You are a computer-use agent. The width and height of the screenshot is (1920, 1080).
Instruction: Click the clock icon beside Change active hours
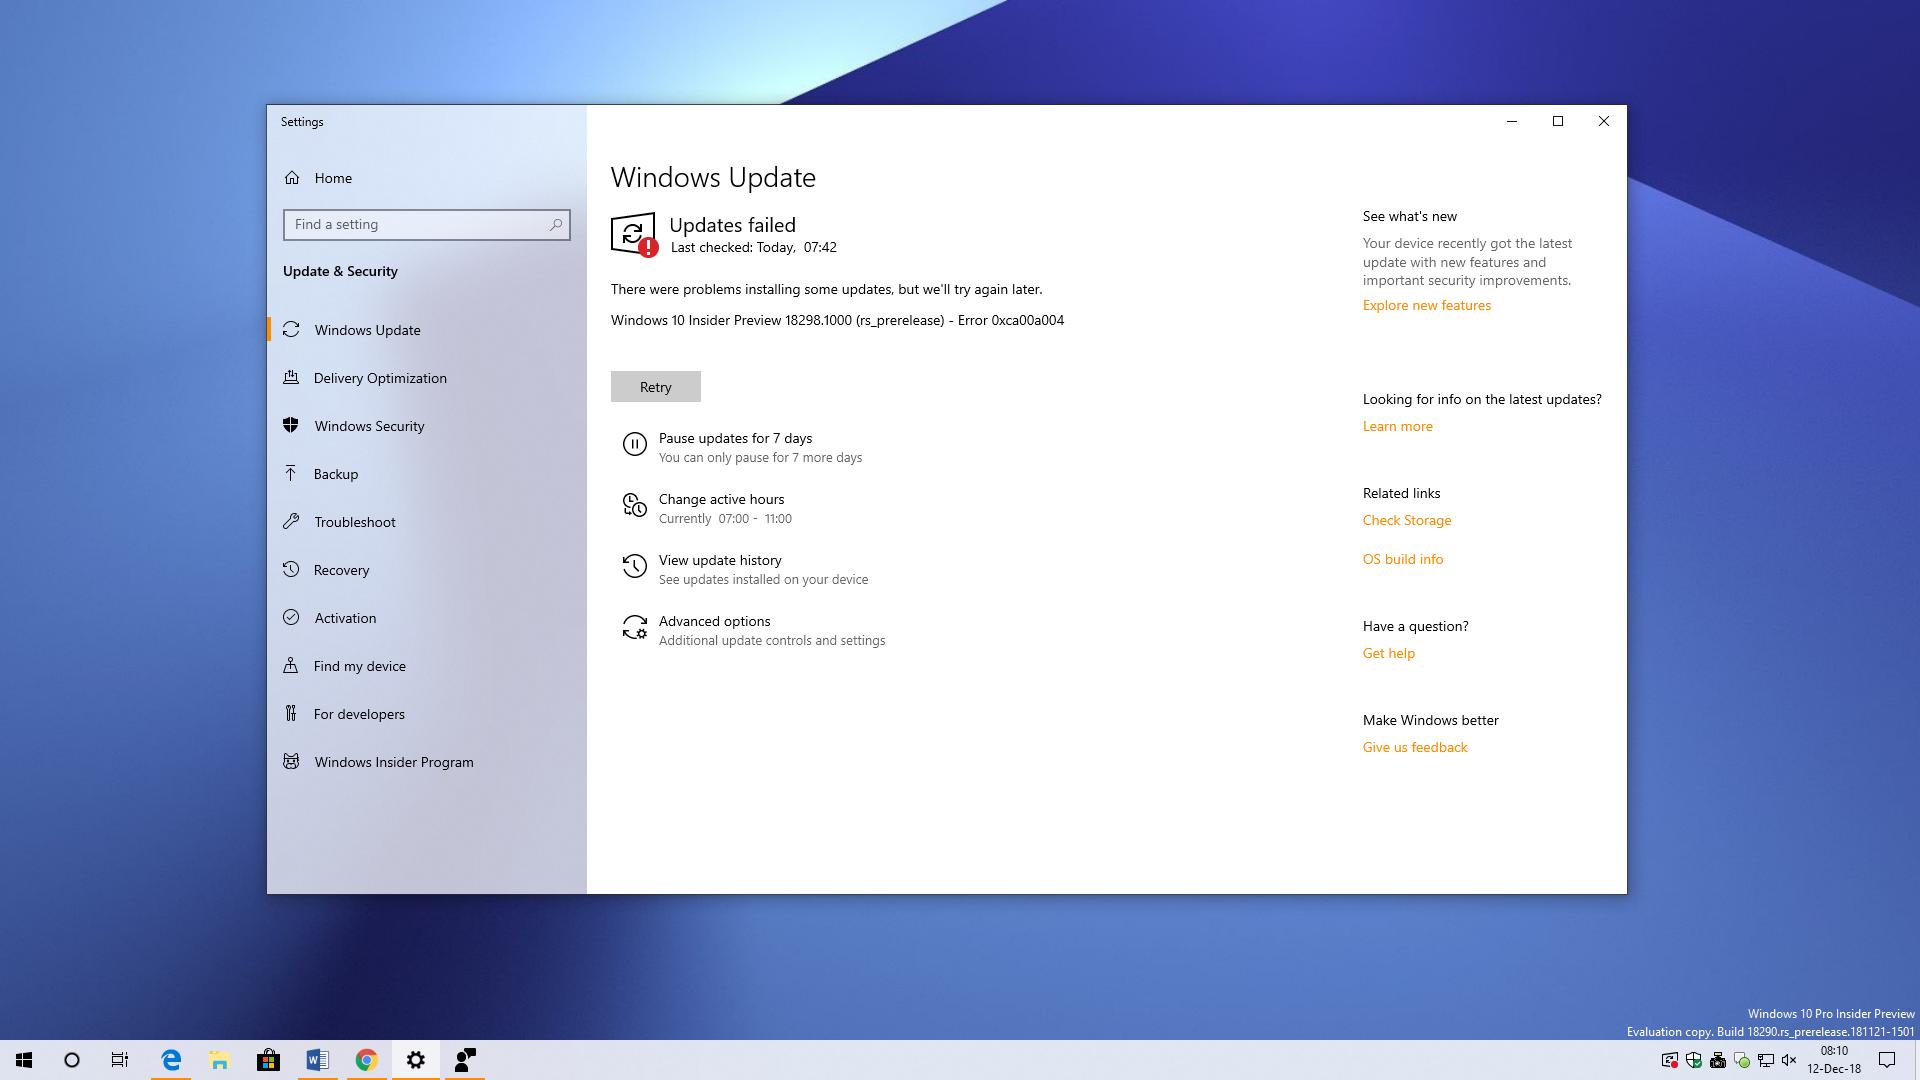tap(635, 505)
